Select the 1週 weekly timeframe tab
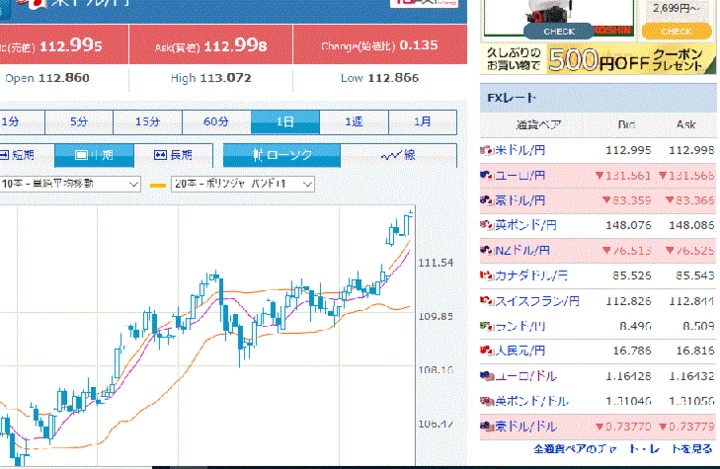 click(354, 122)
